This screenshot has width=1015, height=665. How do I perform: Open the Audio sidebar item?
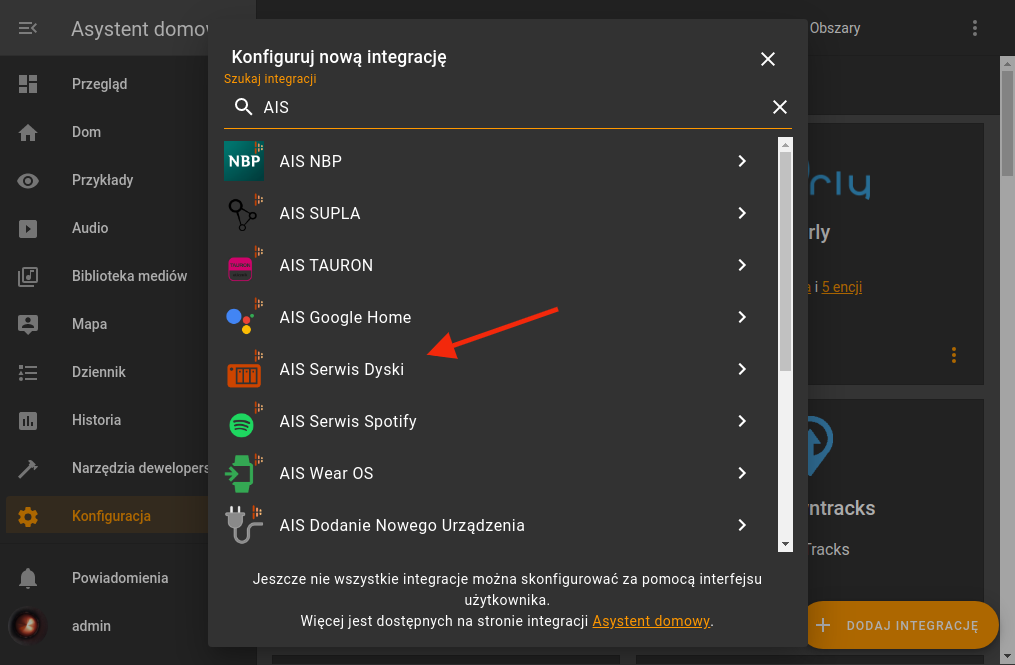coord(107,229)
